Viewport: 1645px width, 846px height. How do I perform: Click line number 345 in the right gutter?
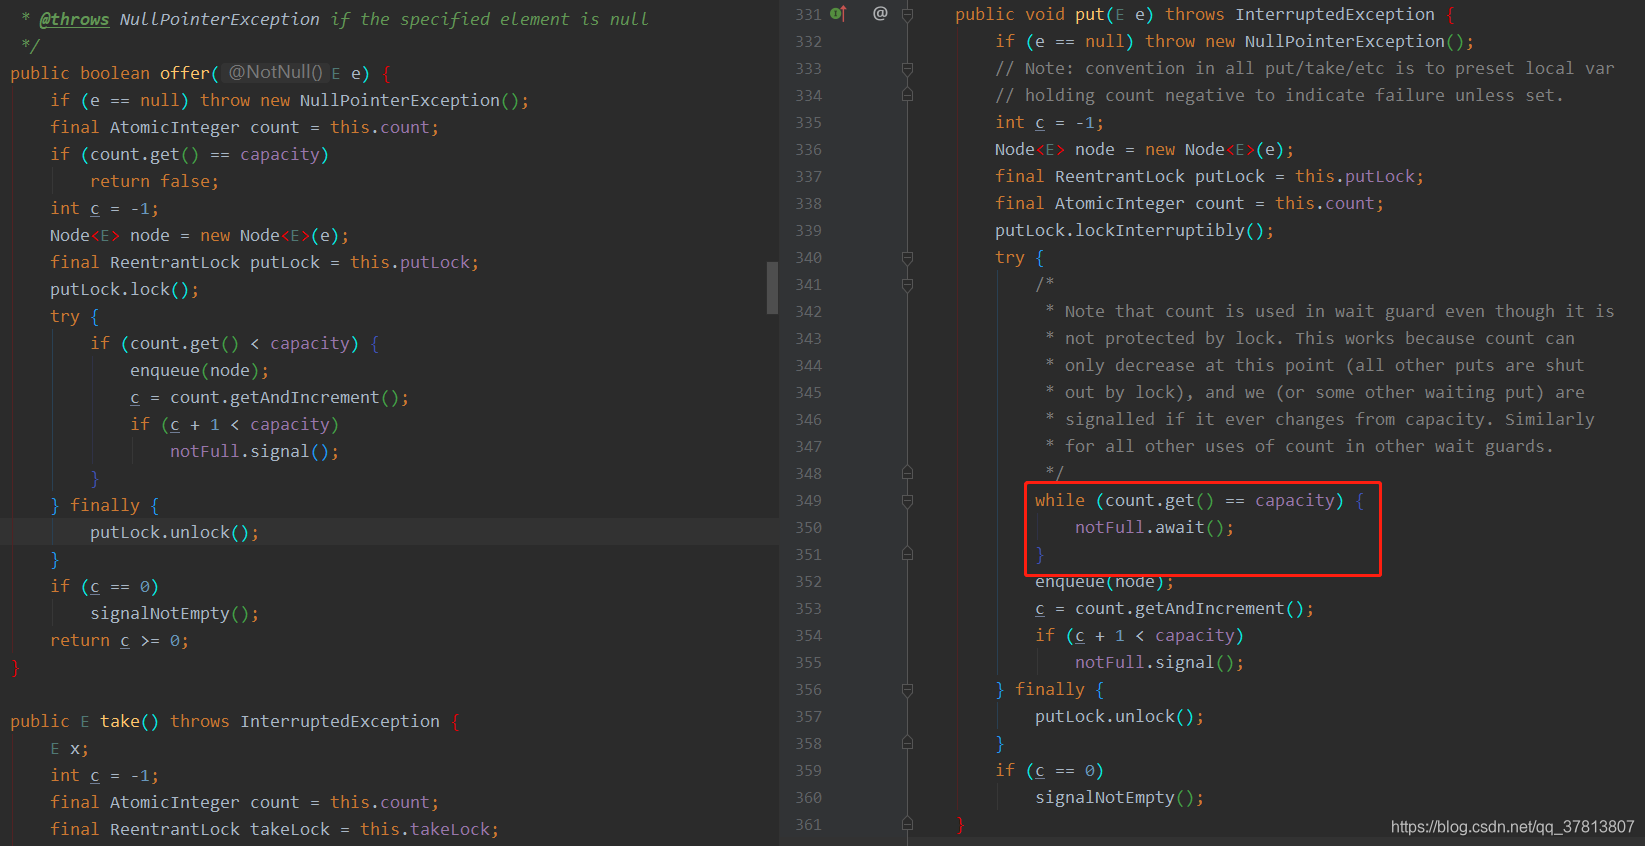pyautogui.click(x=808, y=392)
